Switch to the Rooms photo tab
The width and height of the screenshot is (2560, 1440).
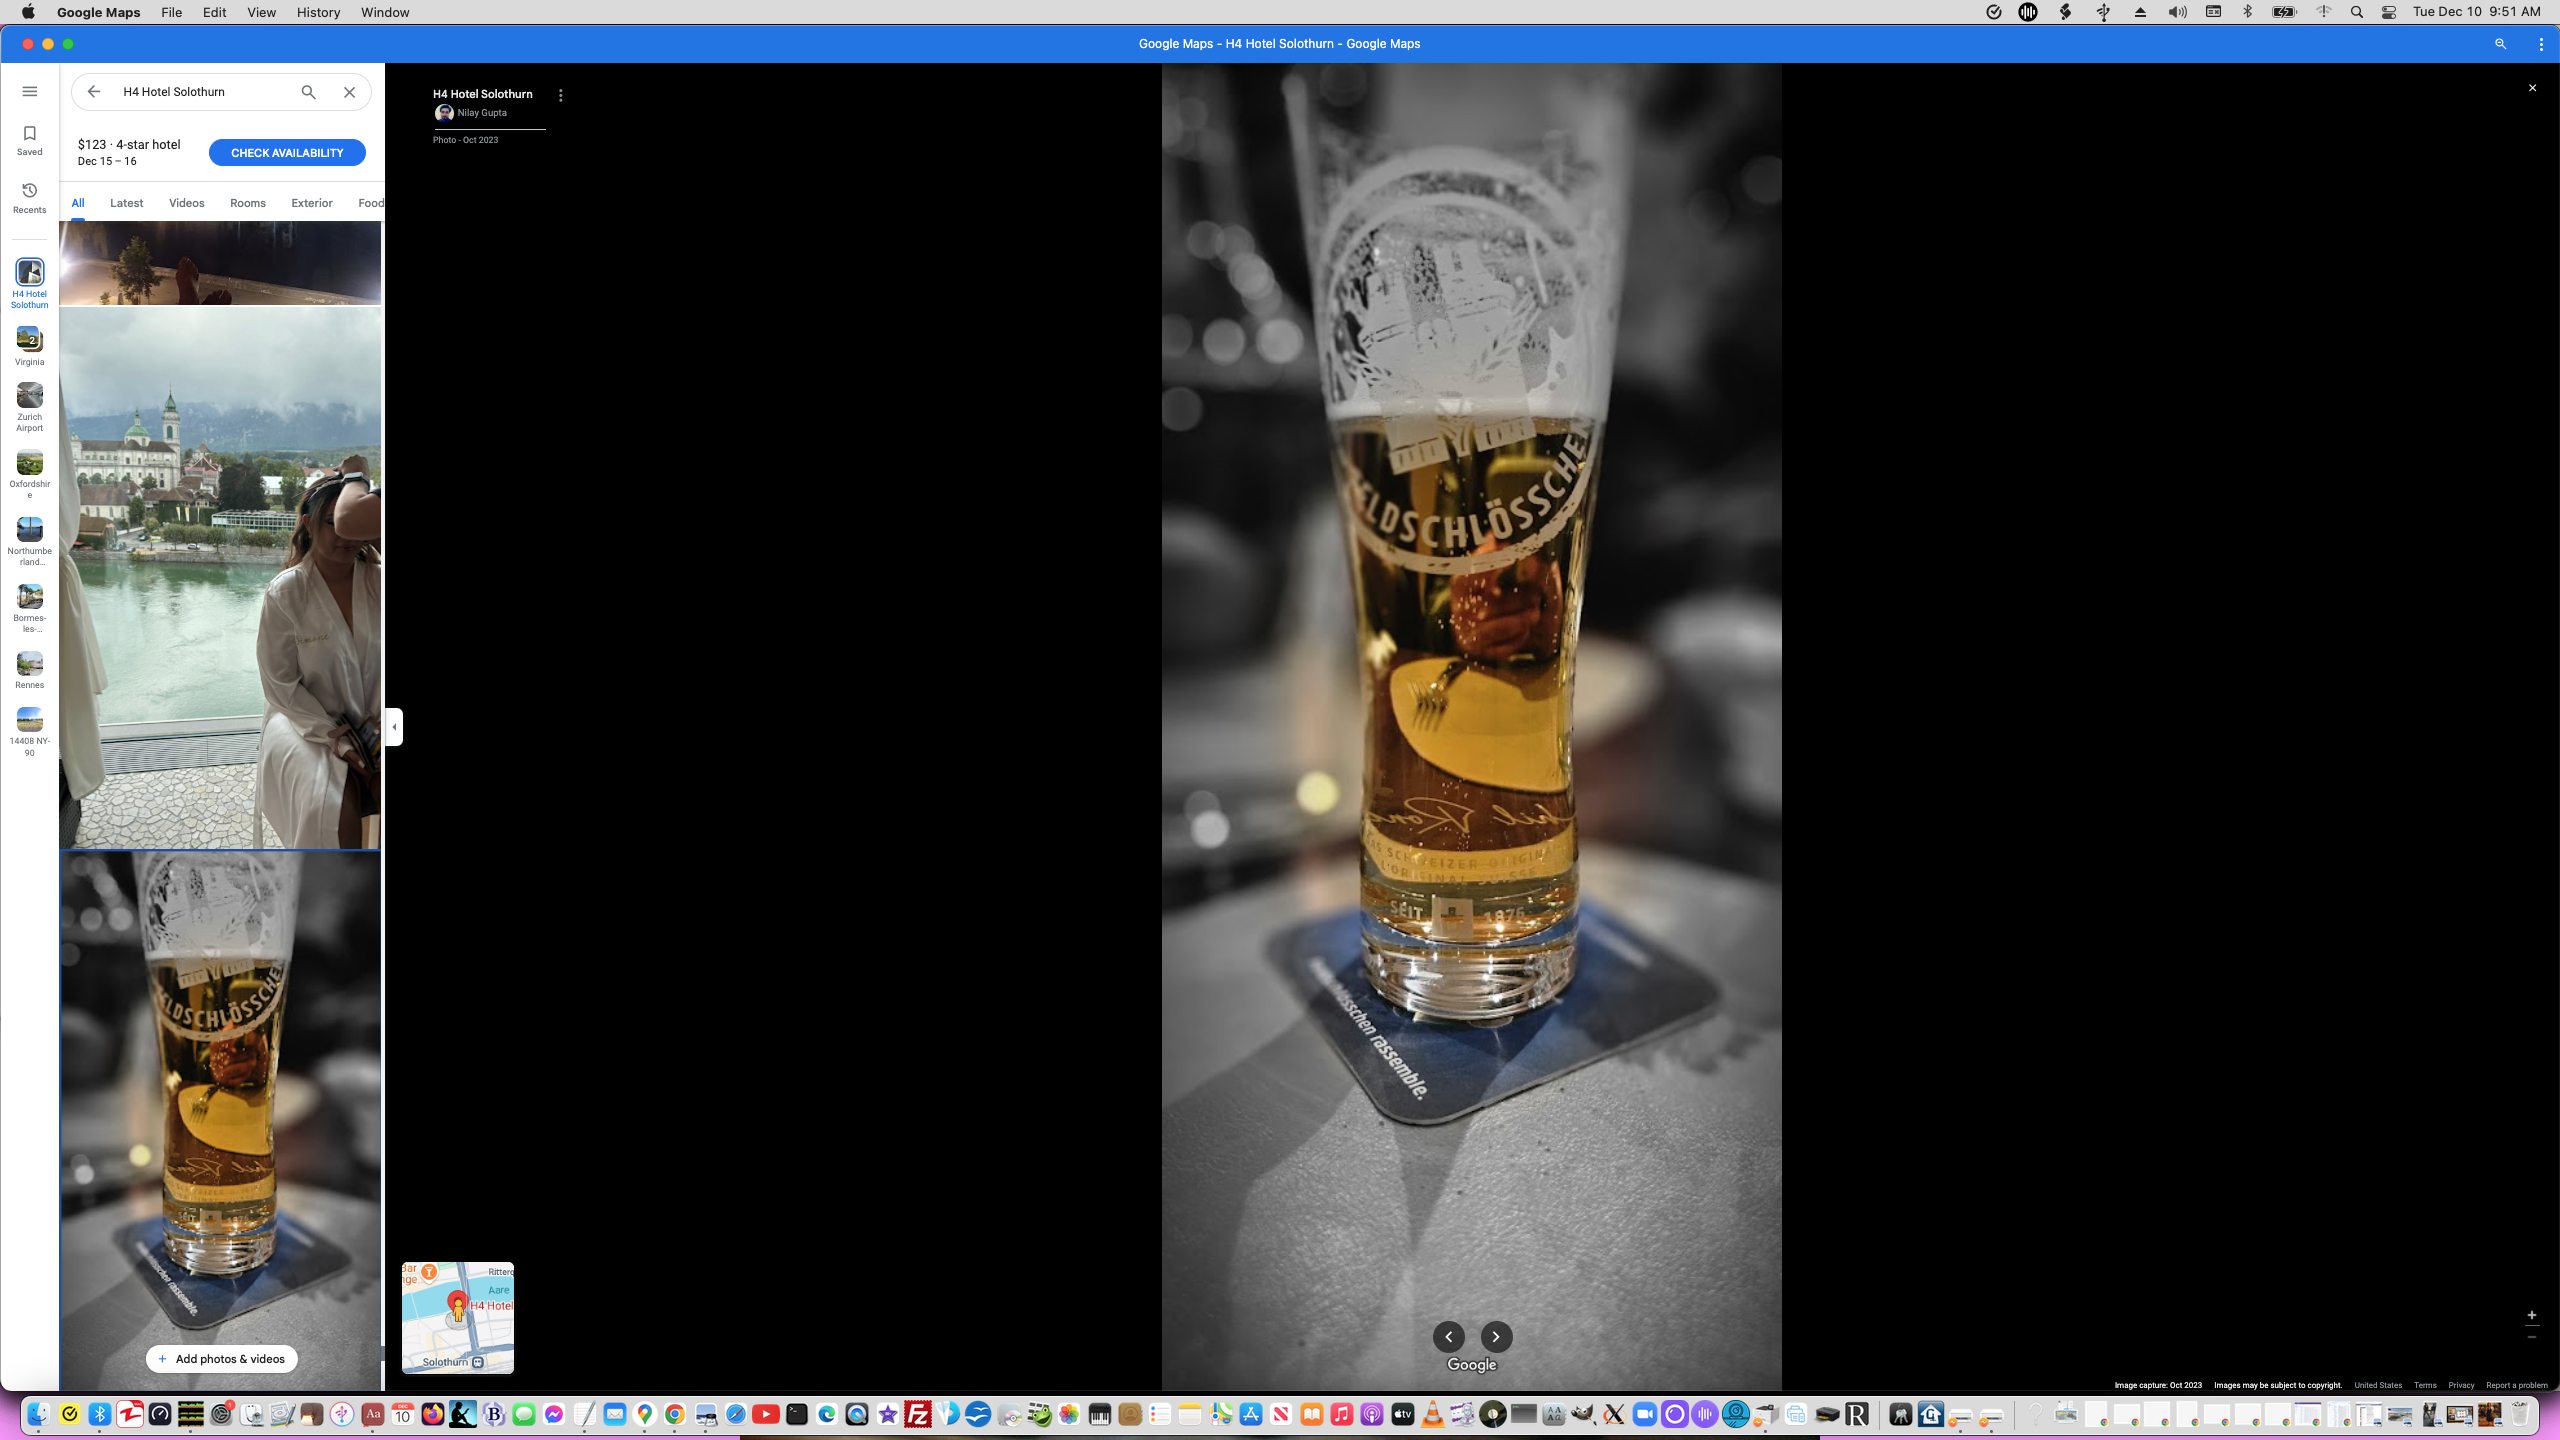tap(247, 203)
